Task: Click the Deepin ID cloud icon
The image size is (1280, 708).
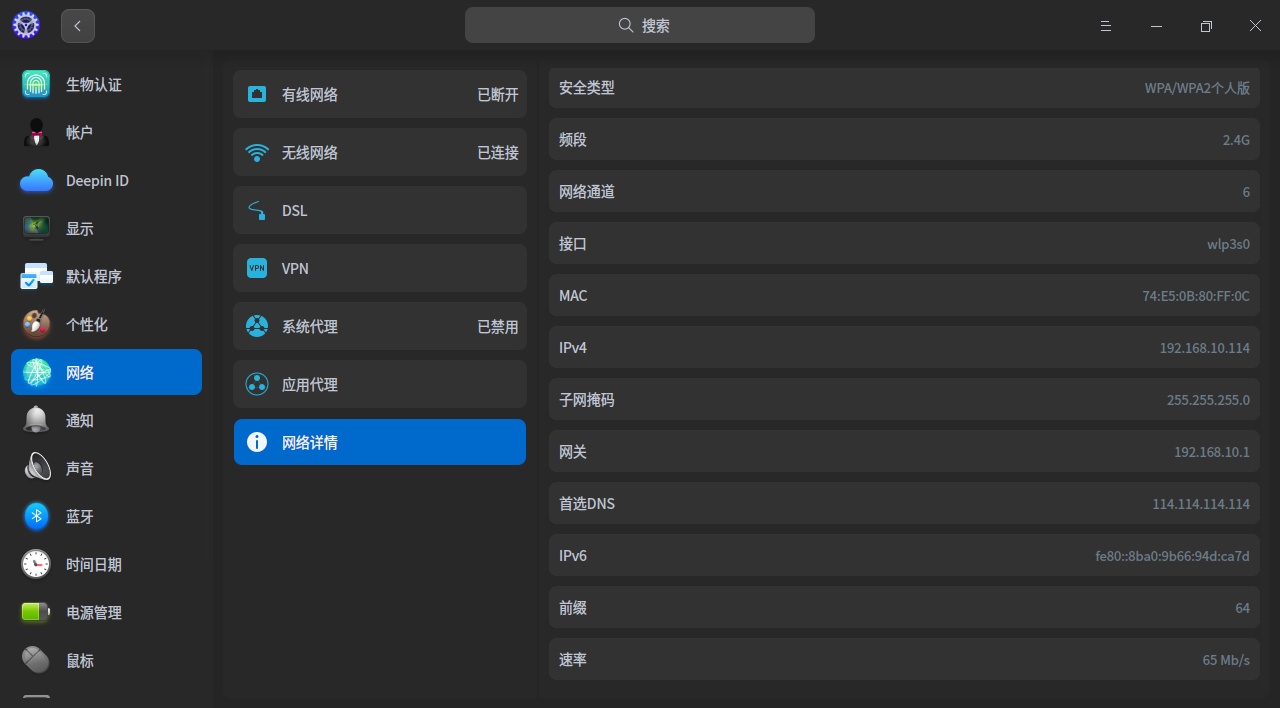Action: [36, 180]
